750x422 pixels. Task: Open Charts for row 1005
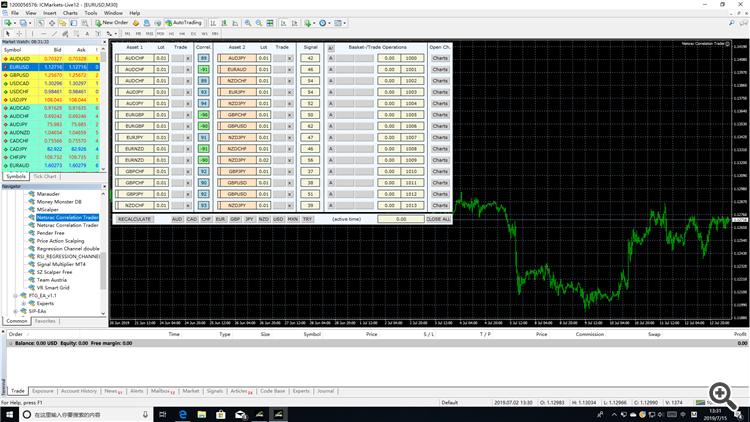click(440, 115)
